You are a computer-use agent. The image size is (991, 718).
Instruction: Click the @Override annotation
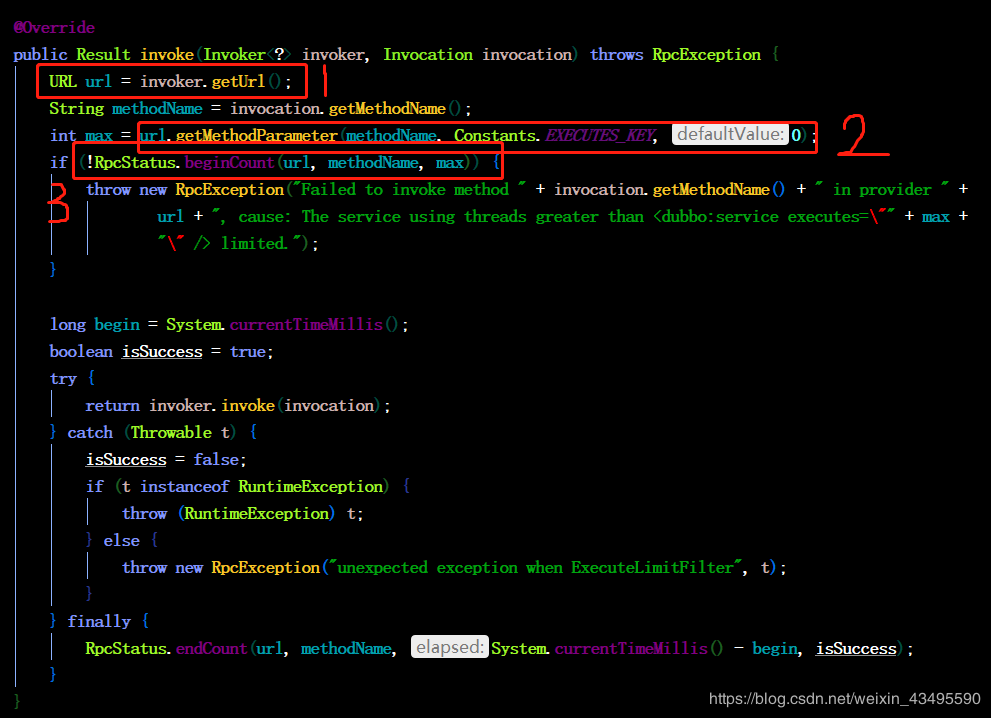54,28
